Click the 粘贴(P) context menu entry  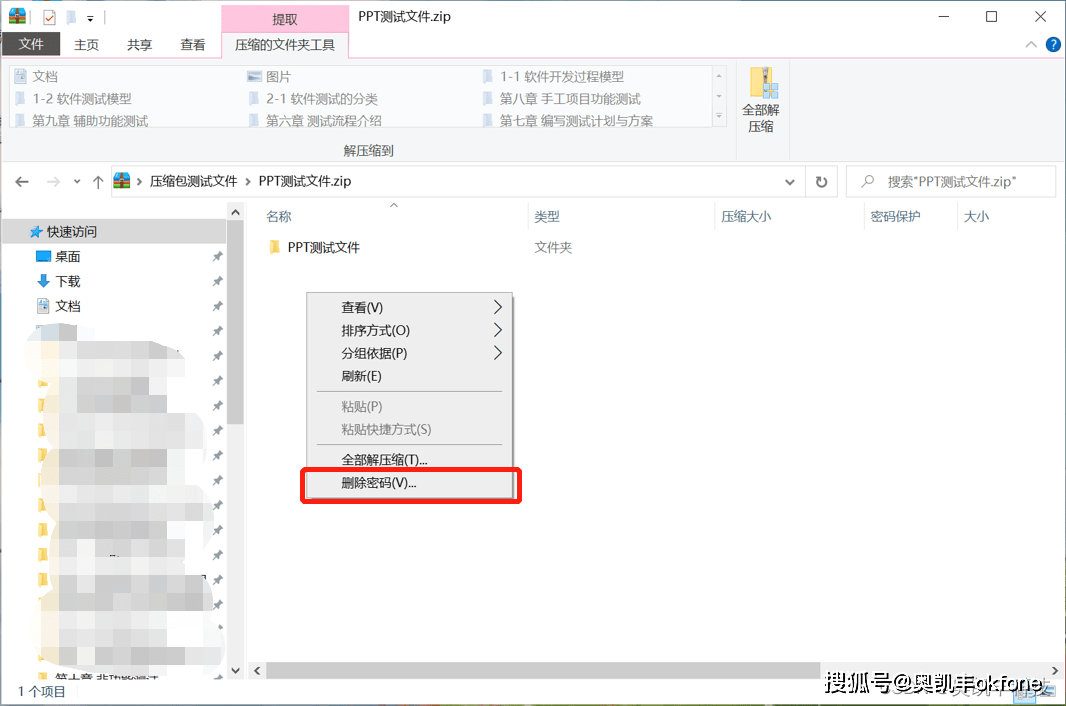[x=409, y=407]
